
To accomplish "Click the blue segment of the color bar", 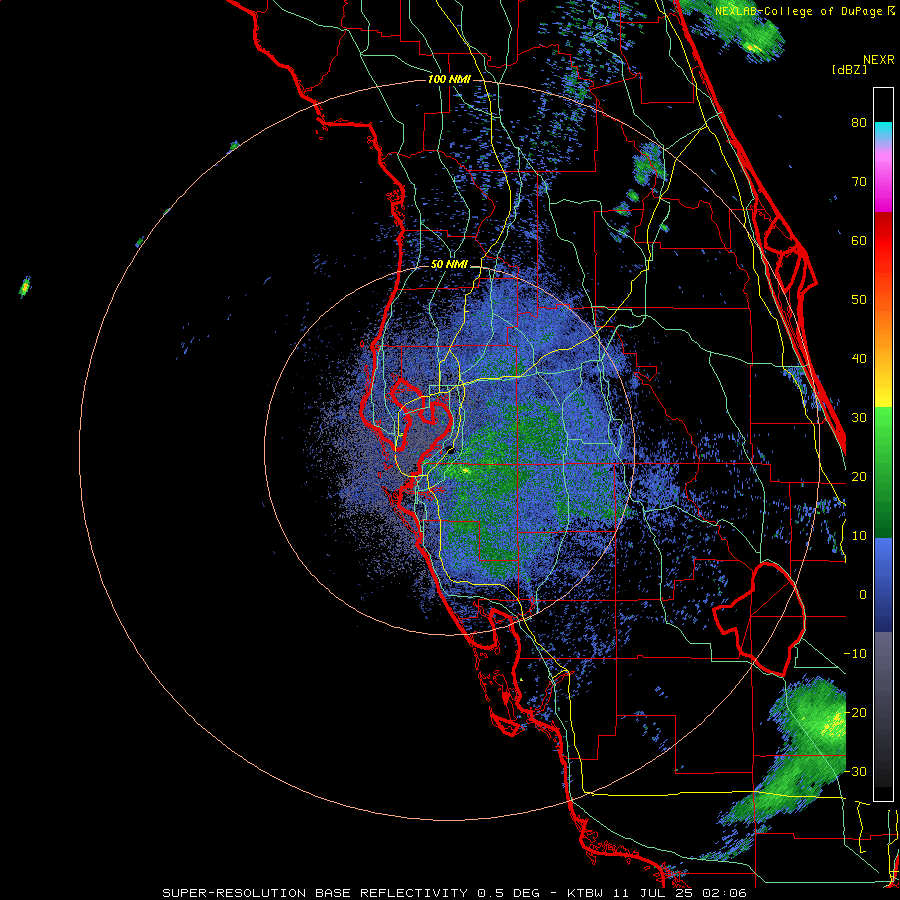I will click(883, 585).
